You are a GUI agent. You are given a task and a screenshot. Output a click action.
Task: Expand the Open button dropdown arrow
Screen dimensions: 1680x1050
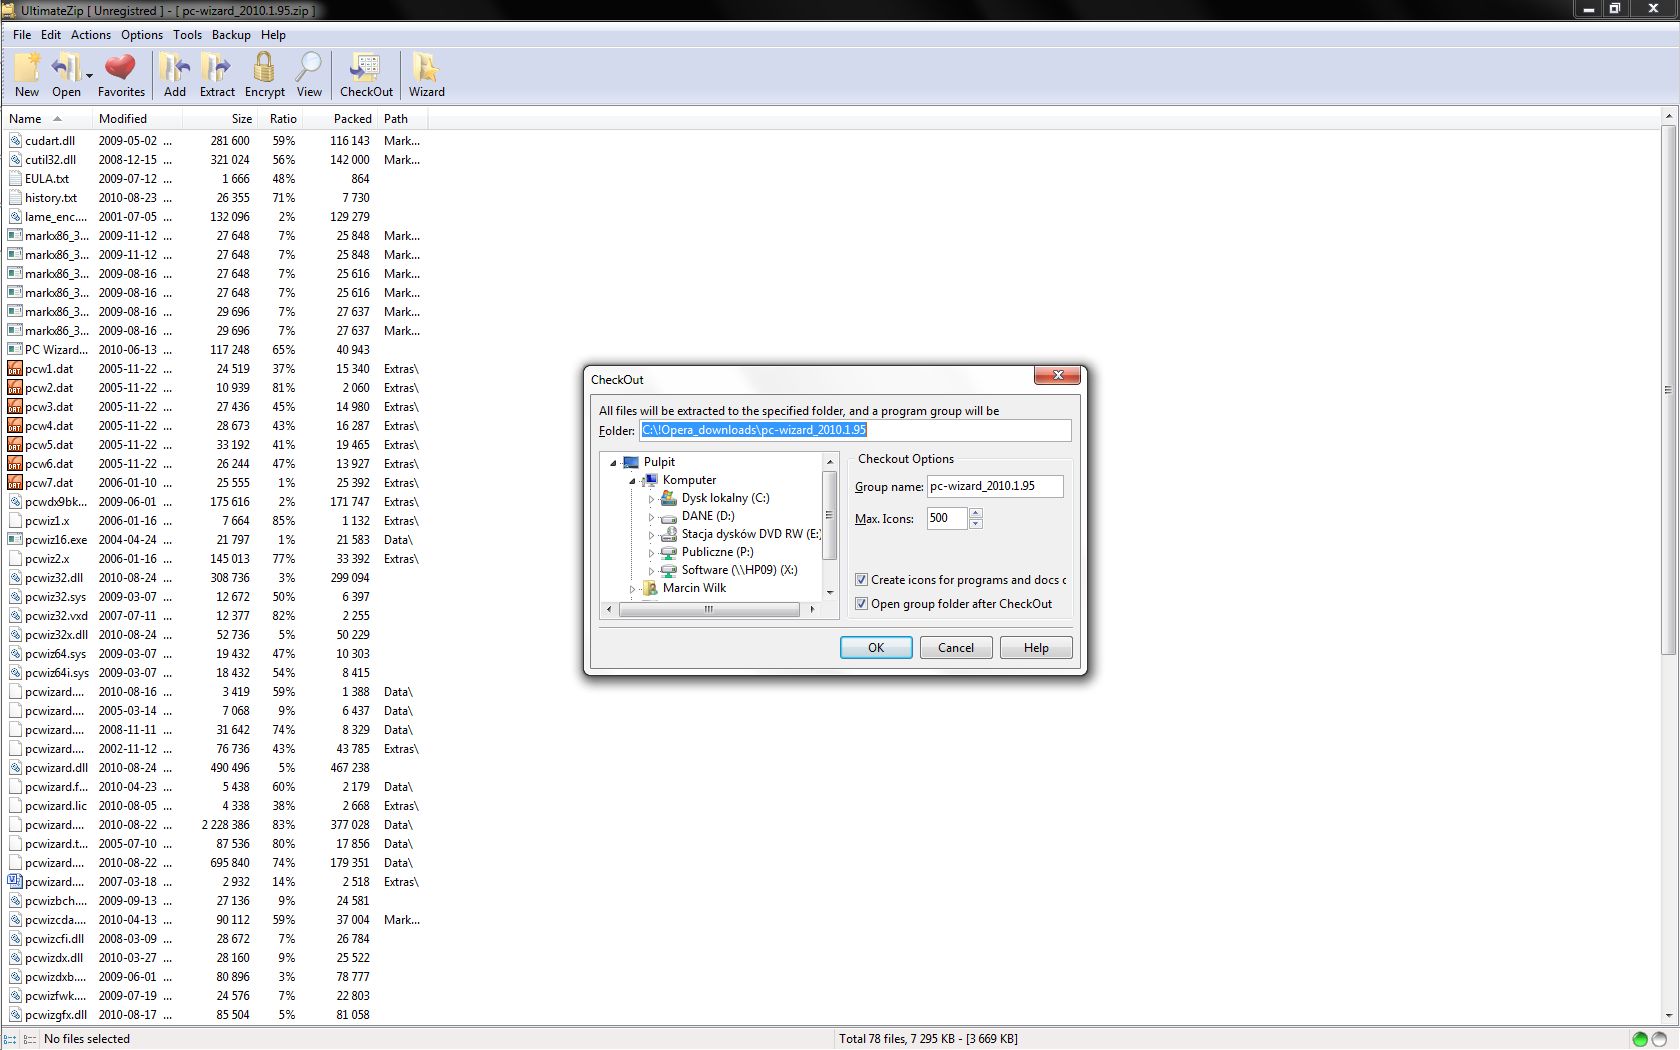[89, 75]
